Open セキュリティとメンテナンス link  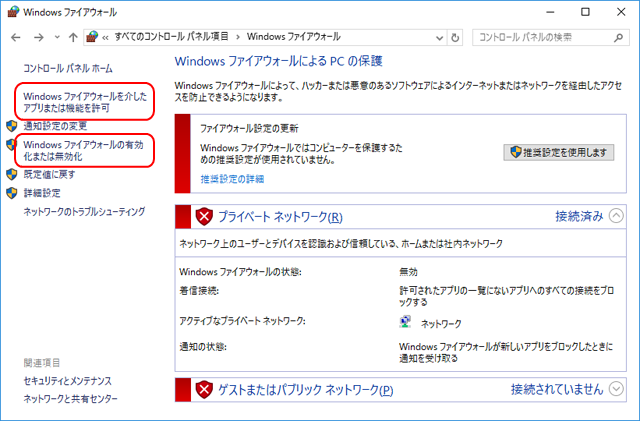(x=67, y=381)
